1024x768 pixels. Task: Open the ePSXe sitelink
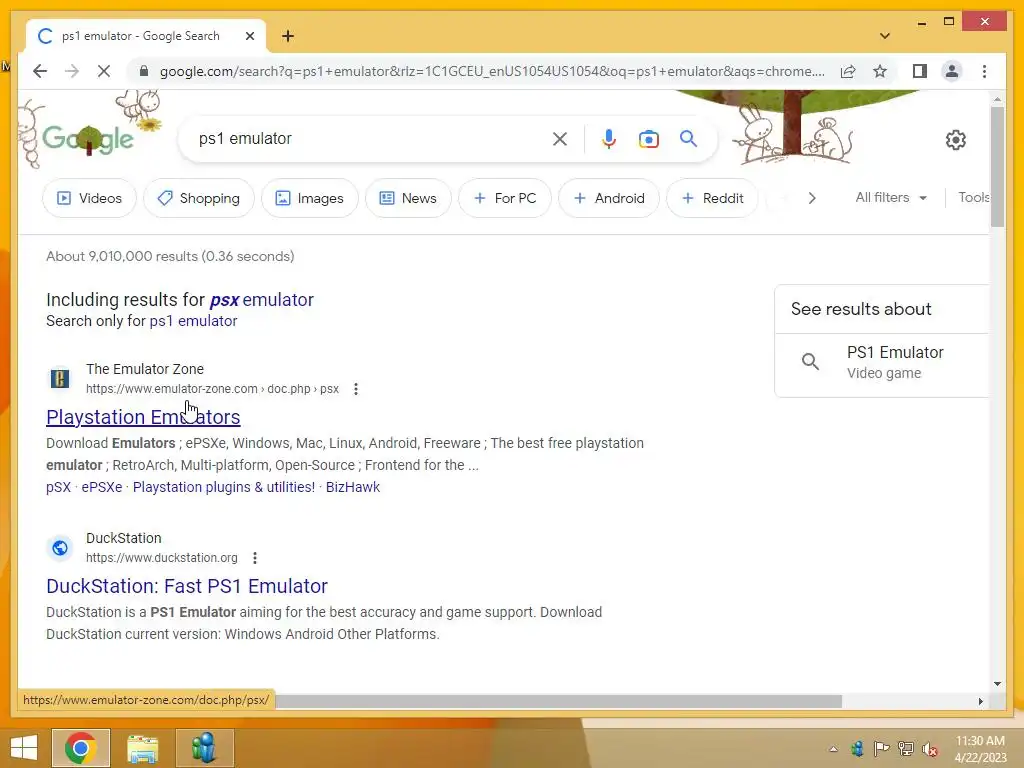click(102, 487)
